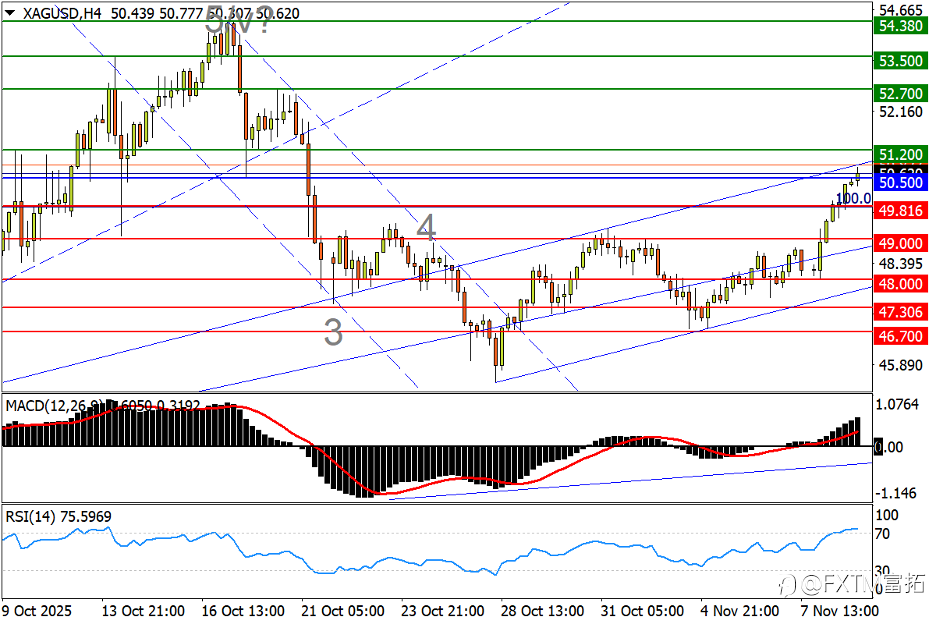Click the 100.0 Fibonacci level label
The height and width of the screenshot is (624, 936).
(x=853, y=198)
